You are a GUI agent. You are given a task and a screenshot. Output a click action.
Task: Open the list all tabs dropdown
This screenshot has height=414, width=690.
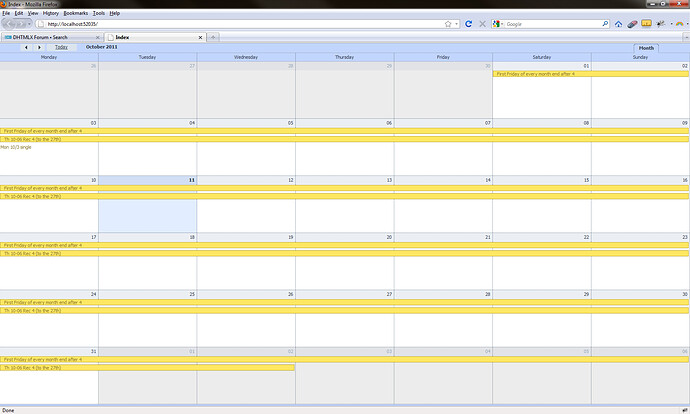point(686,38)
